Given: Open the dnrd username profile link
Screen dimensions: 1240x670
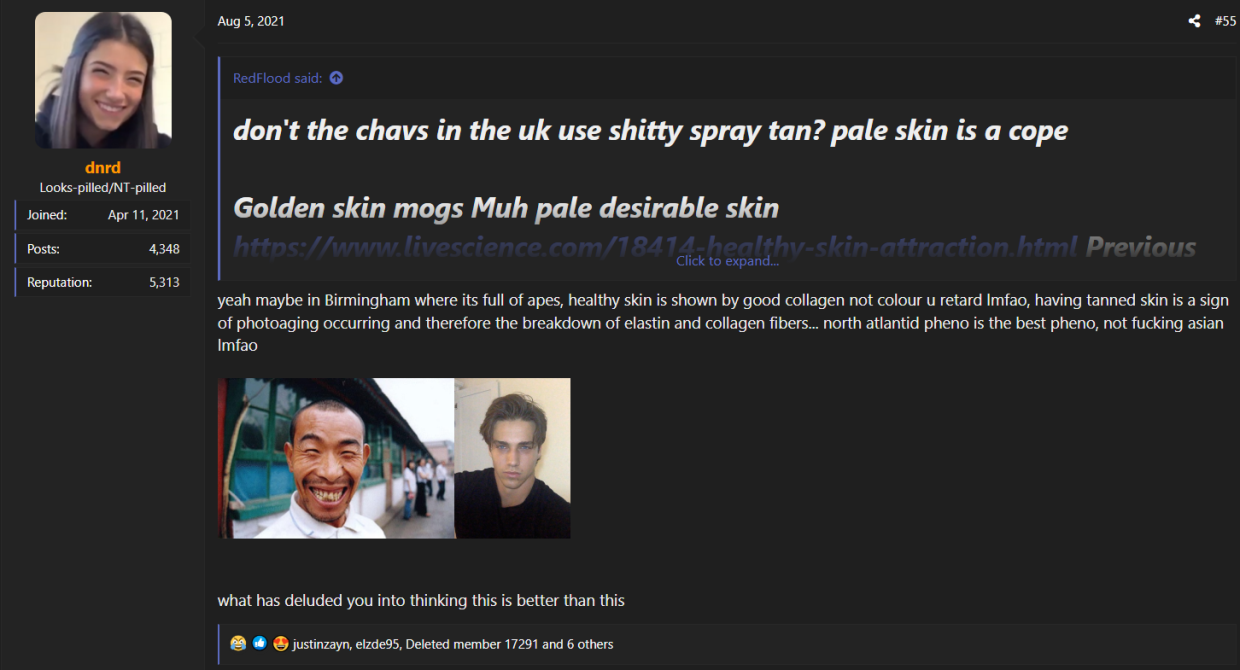Looking at the screenshot, I should 103,167.
